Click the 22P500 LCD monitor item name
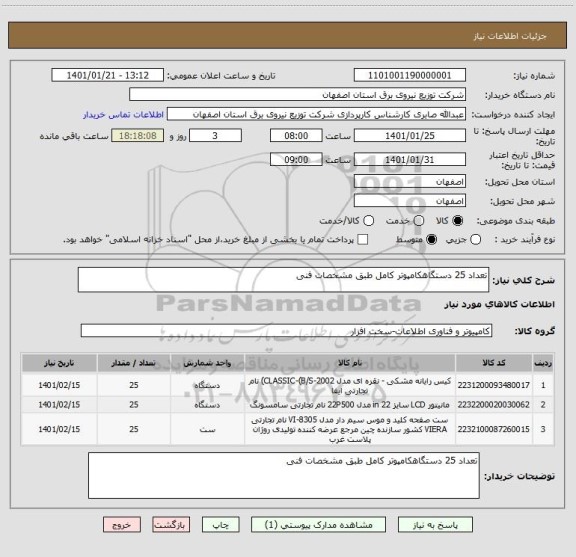Screen dimensions: 576x557 [x=350, y=405]
